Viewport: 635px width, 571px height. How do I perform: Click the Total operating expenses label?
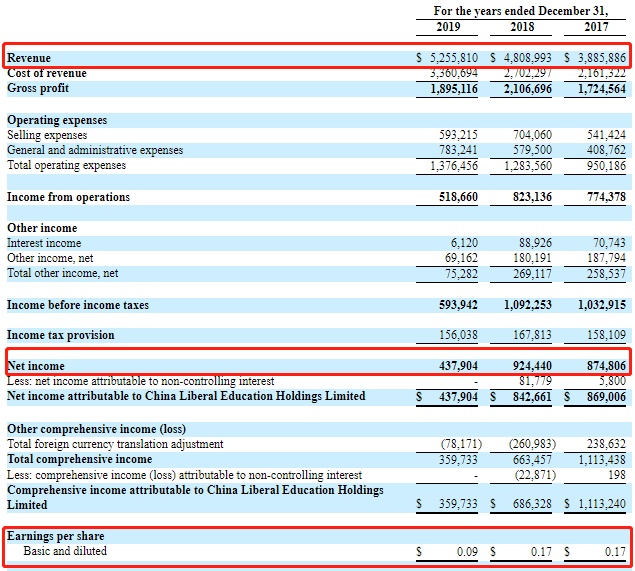point(66,165)
